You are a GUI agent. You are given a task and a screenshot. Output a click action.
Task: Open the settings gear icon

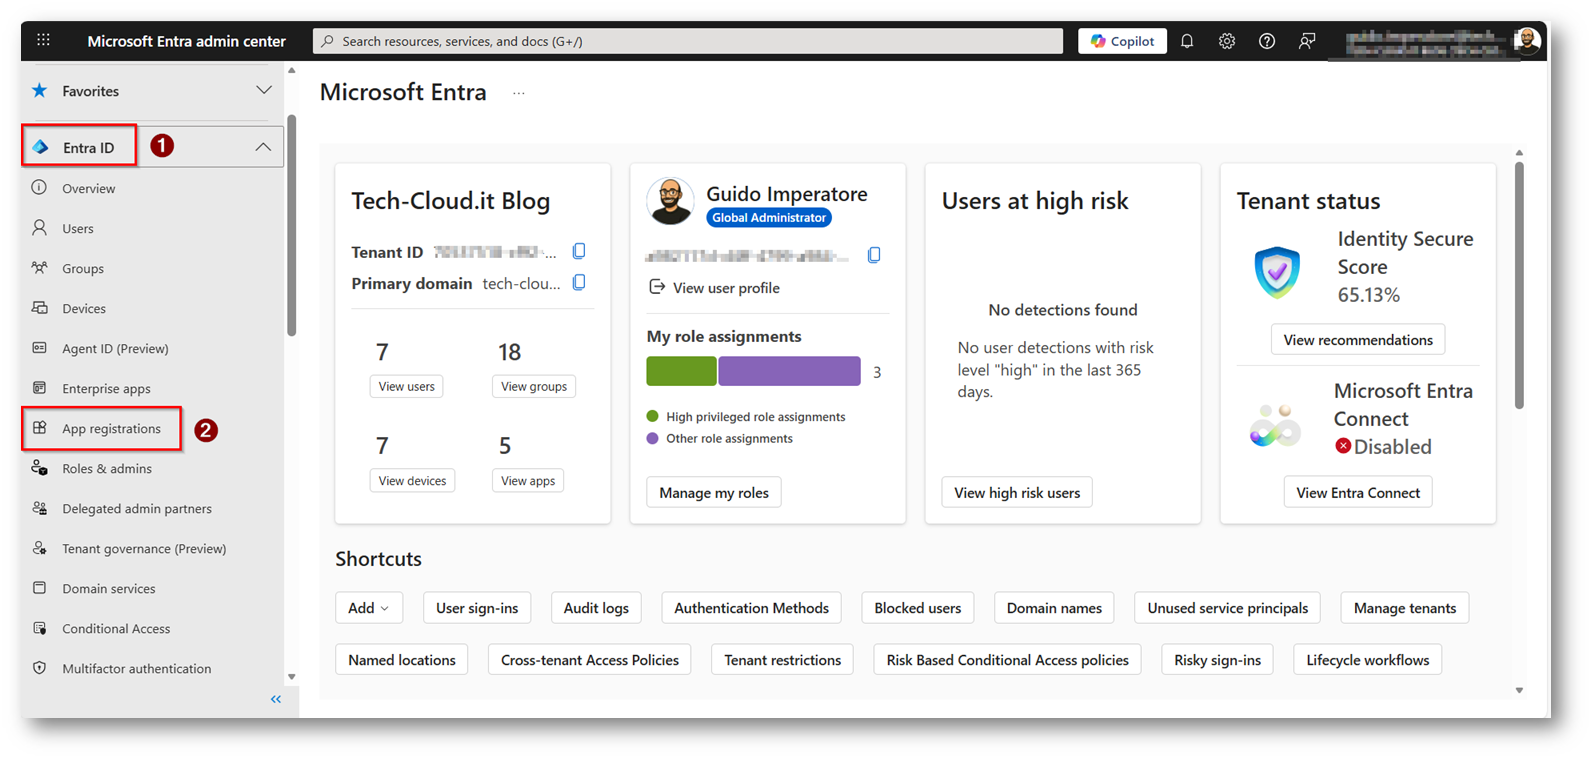click(x=1227, y=41)
